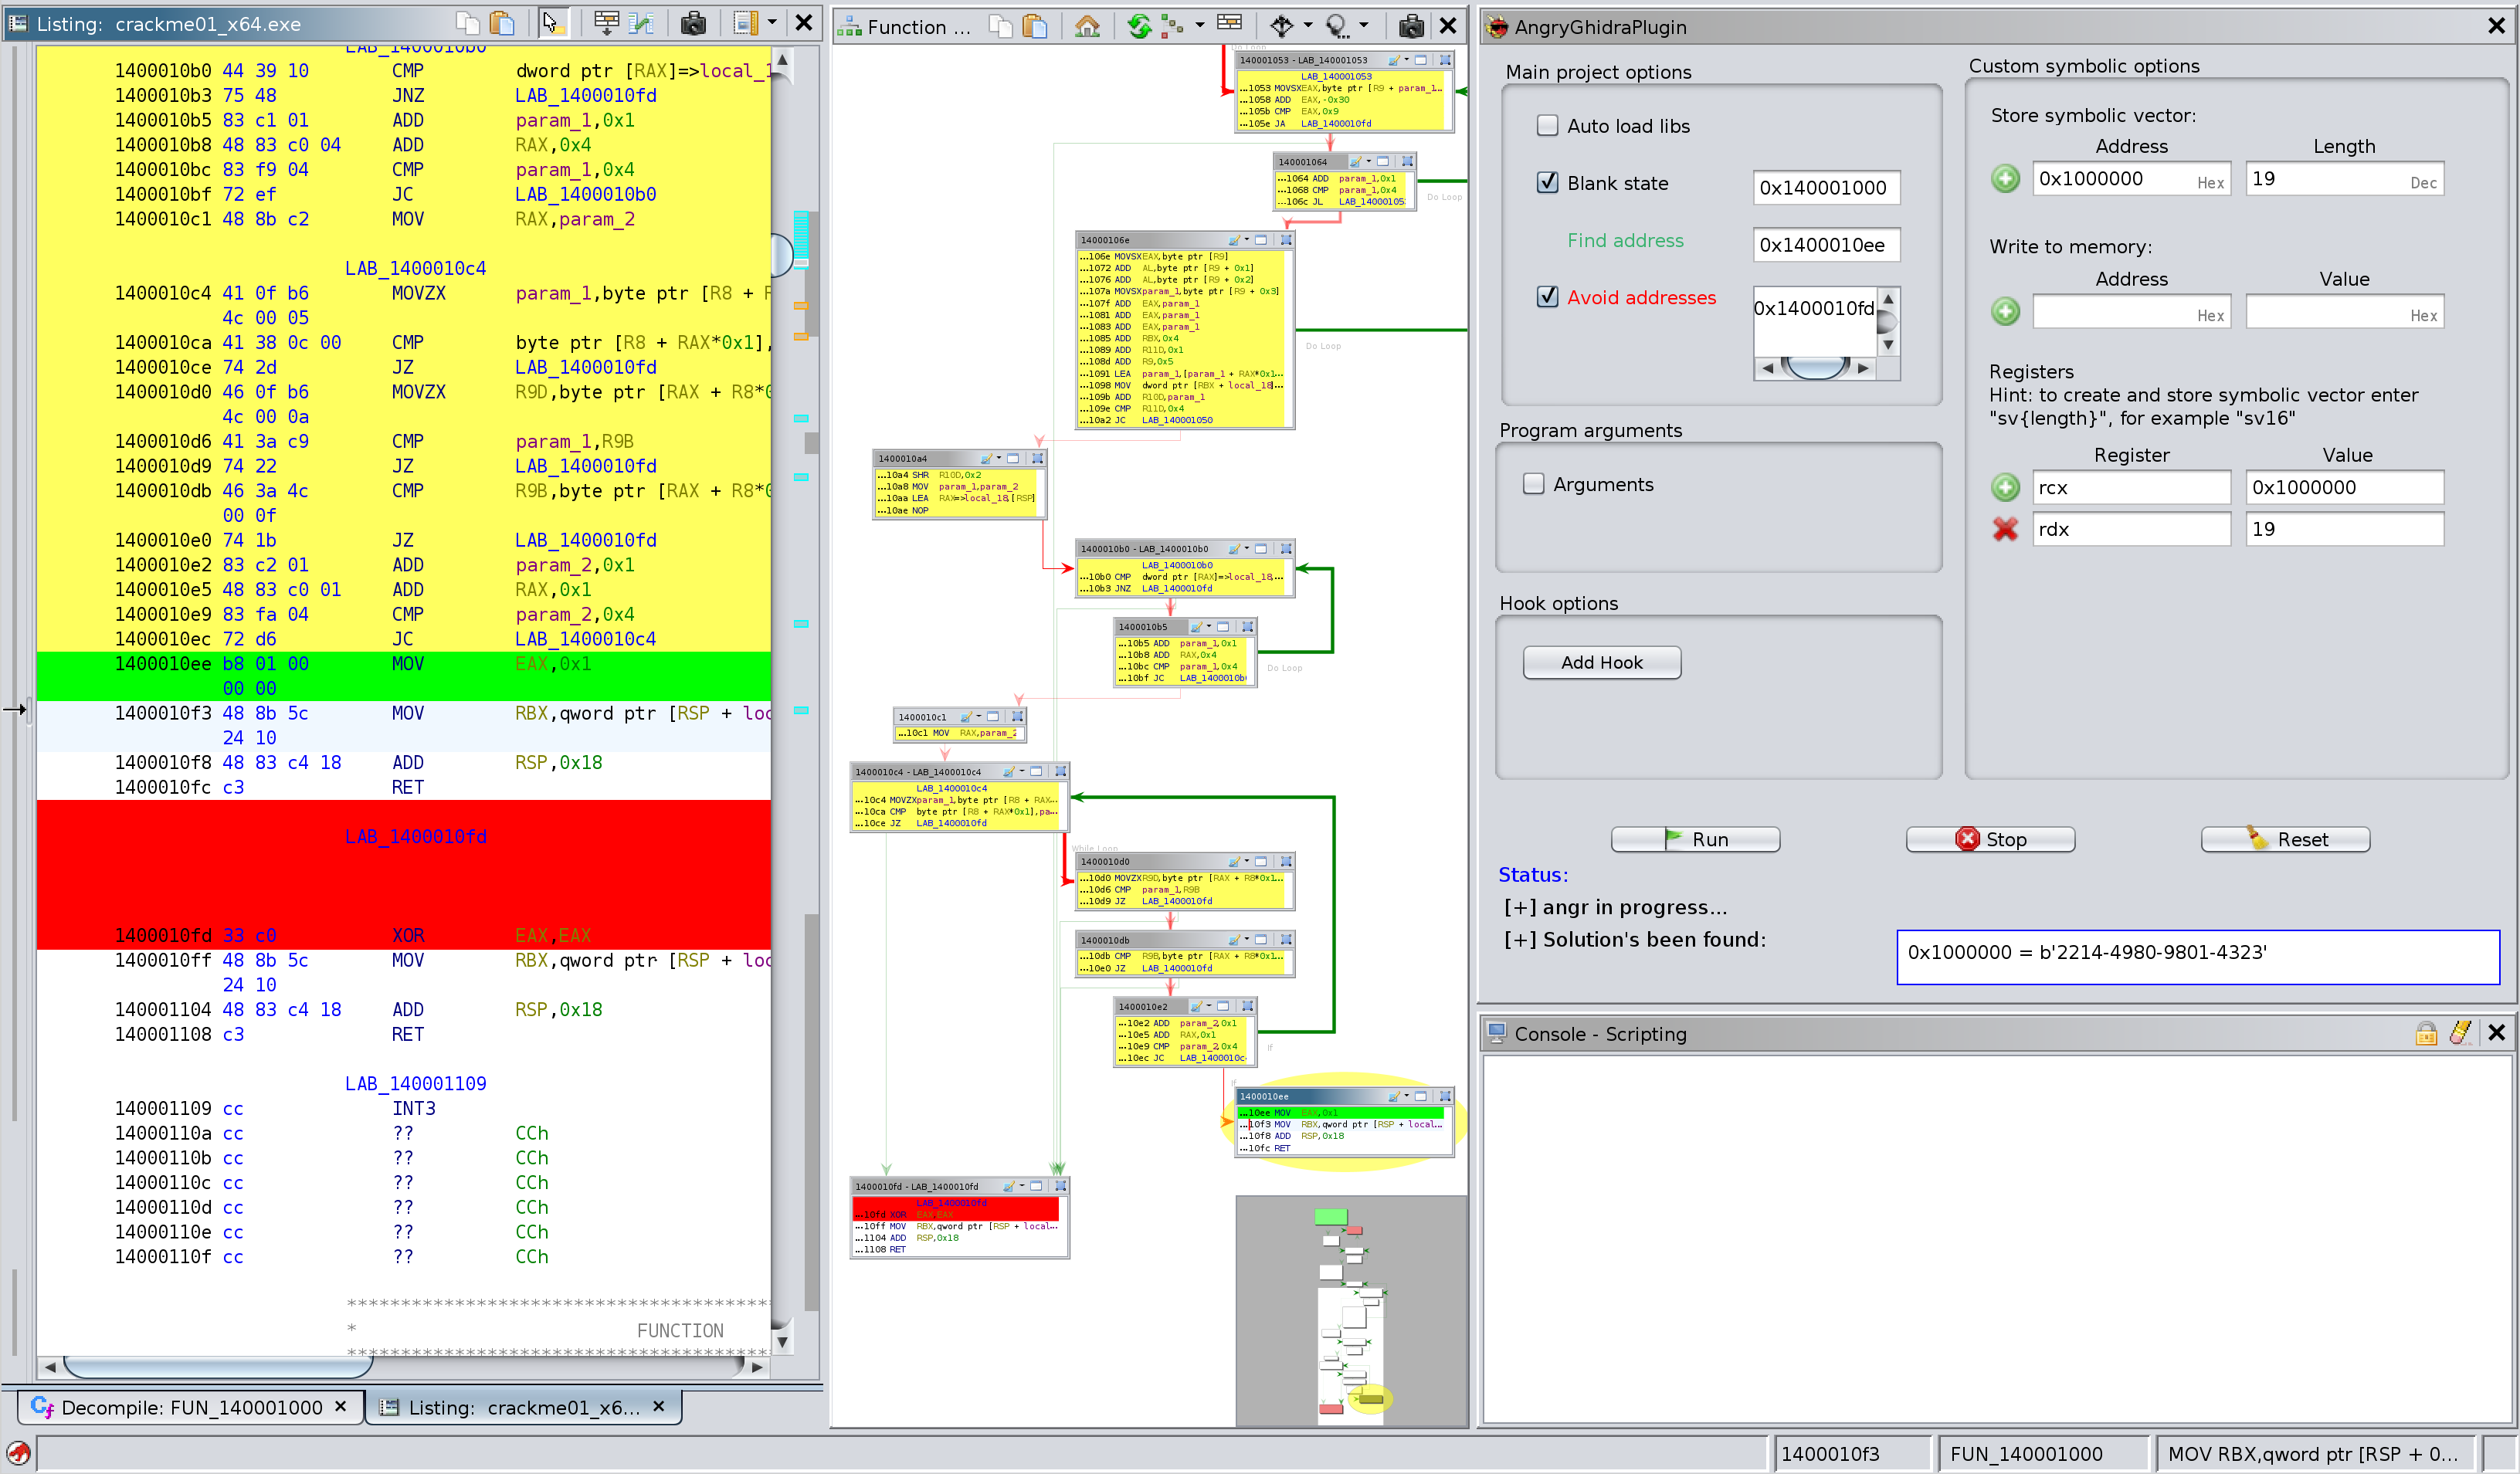Click the avoid addresses horizontal scrollbar
Screen dimensions: 2520x1474
click(x=1815, y=368)
